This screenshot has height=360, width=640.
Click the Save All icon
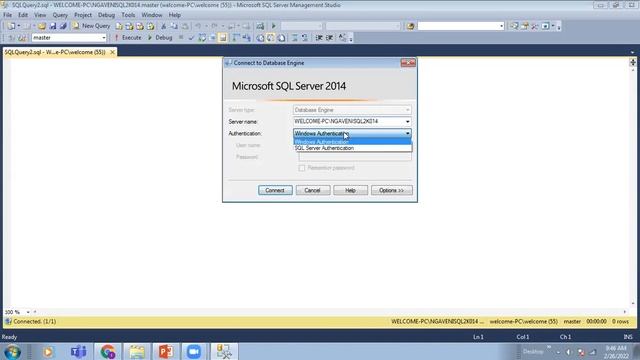click(x=63, y=26)
